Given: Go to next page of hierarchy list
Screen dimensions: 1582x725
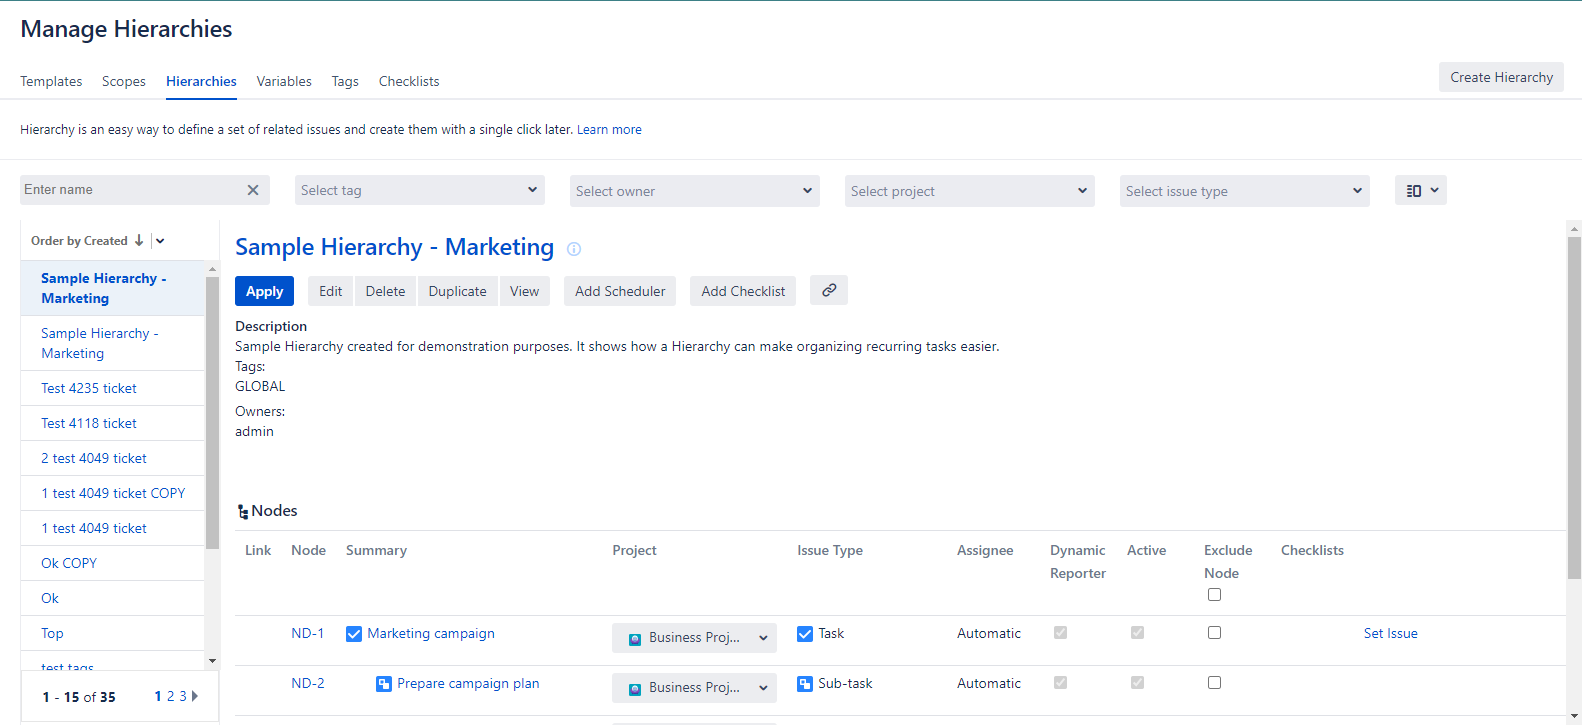Looking at the screenshot, I should [x=195, y=696].
